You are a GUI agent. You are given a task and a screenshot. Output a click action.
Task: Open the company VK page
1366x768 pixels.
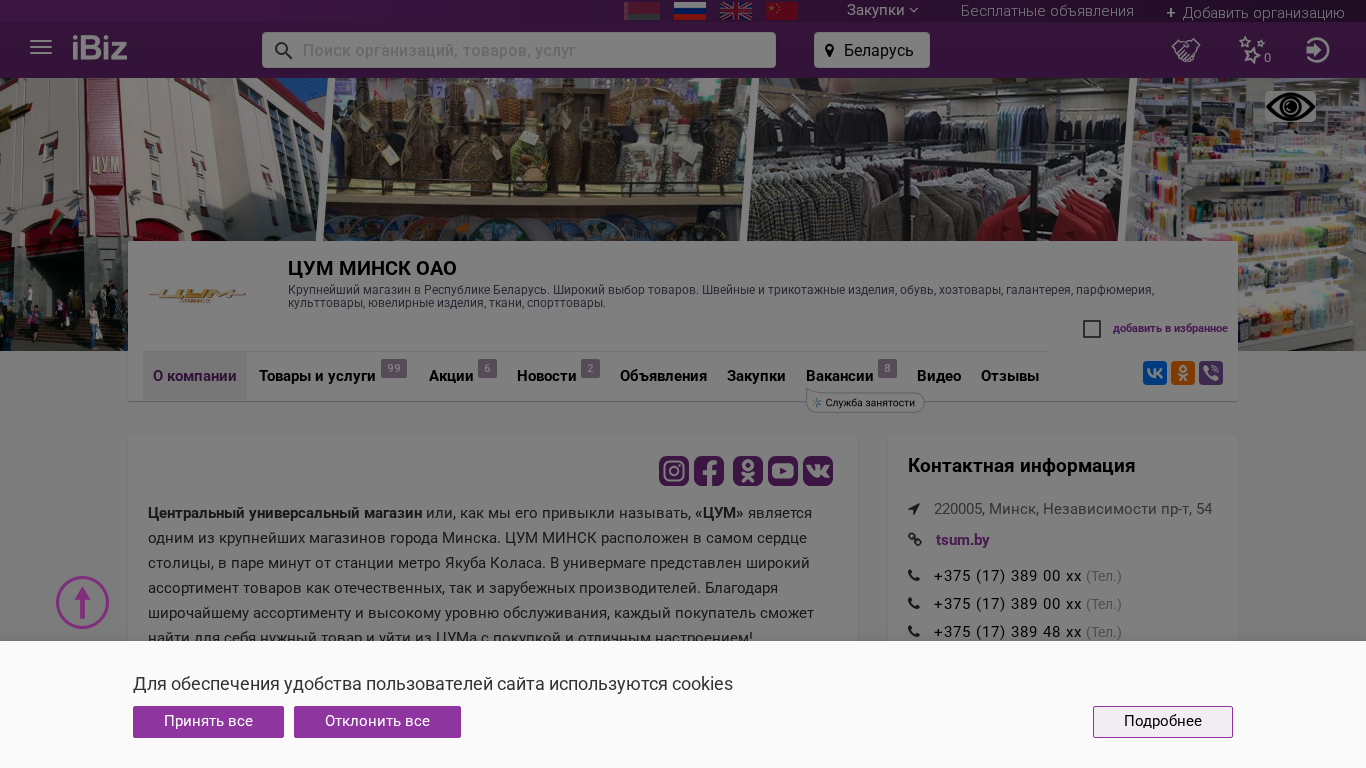pyautogui.click(x=818, y=471)
